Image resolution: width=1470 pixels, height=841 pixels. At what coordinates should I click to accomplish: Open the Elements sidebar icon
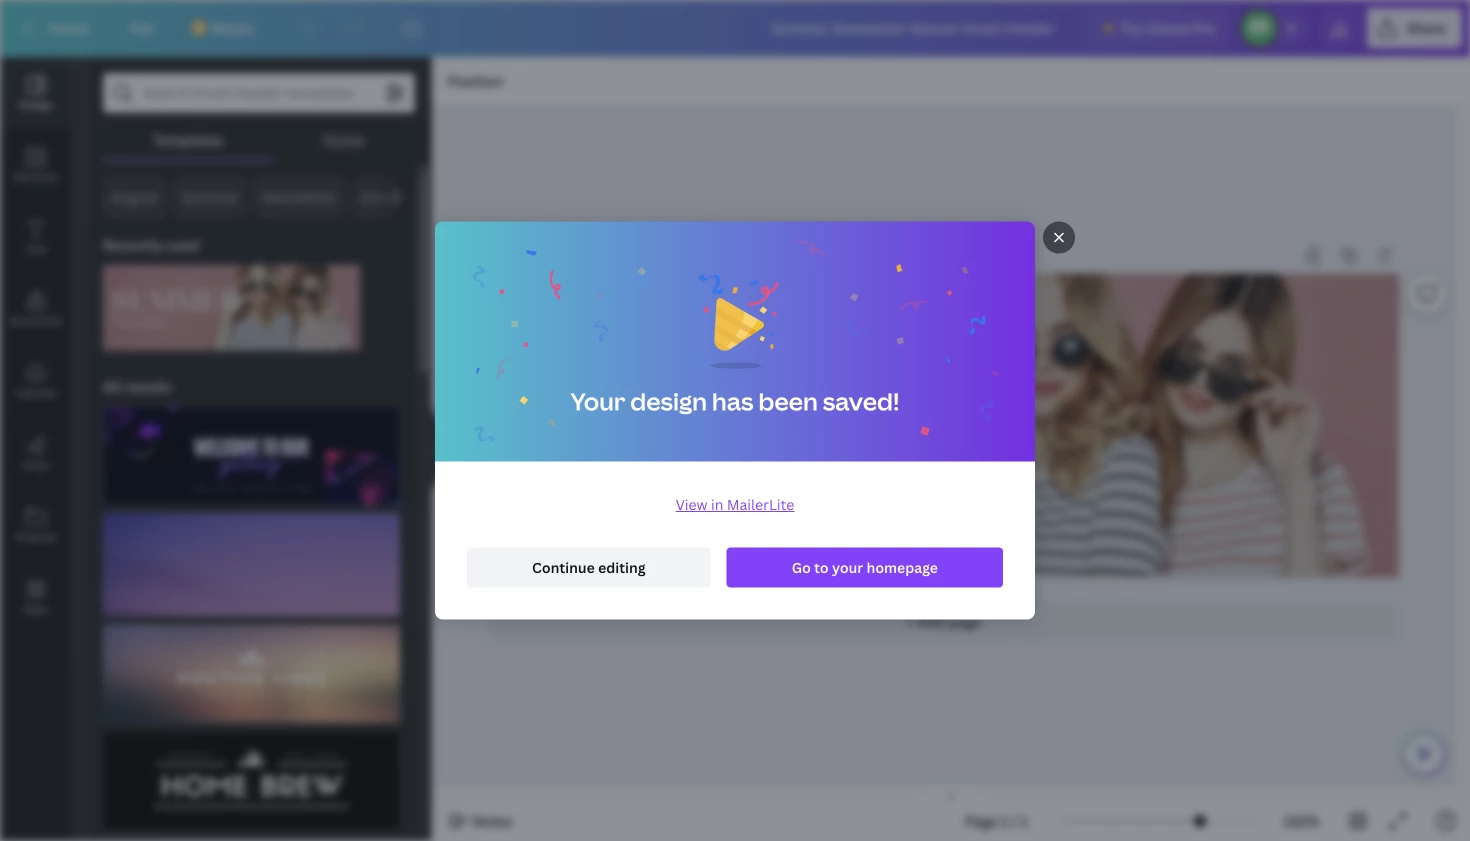(36, 162)
